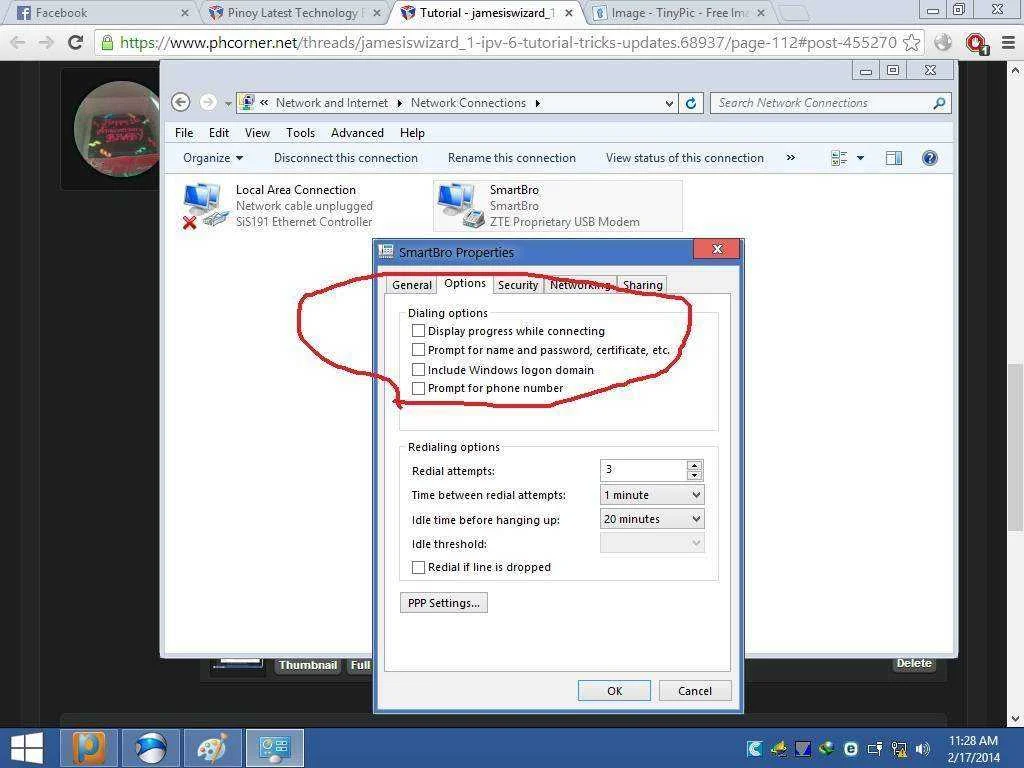Select the SmartBro connection icon
Screen dimensions: 1024x768
pyautogui.click(x=460, y=206)
